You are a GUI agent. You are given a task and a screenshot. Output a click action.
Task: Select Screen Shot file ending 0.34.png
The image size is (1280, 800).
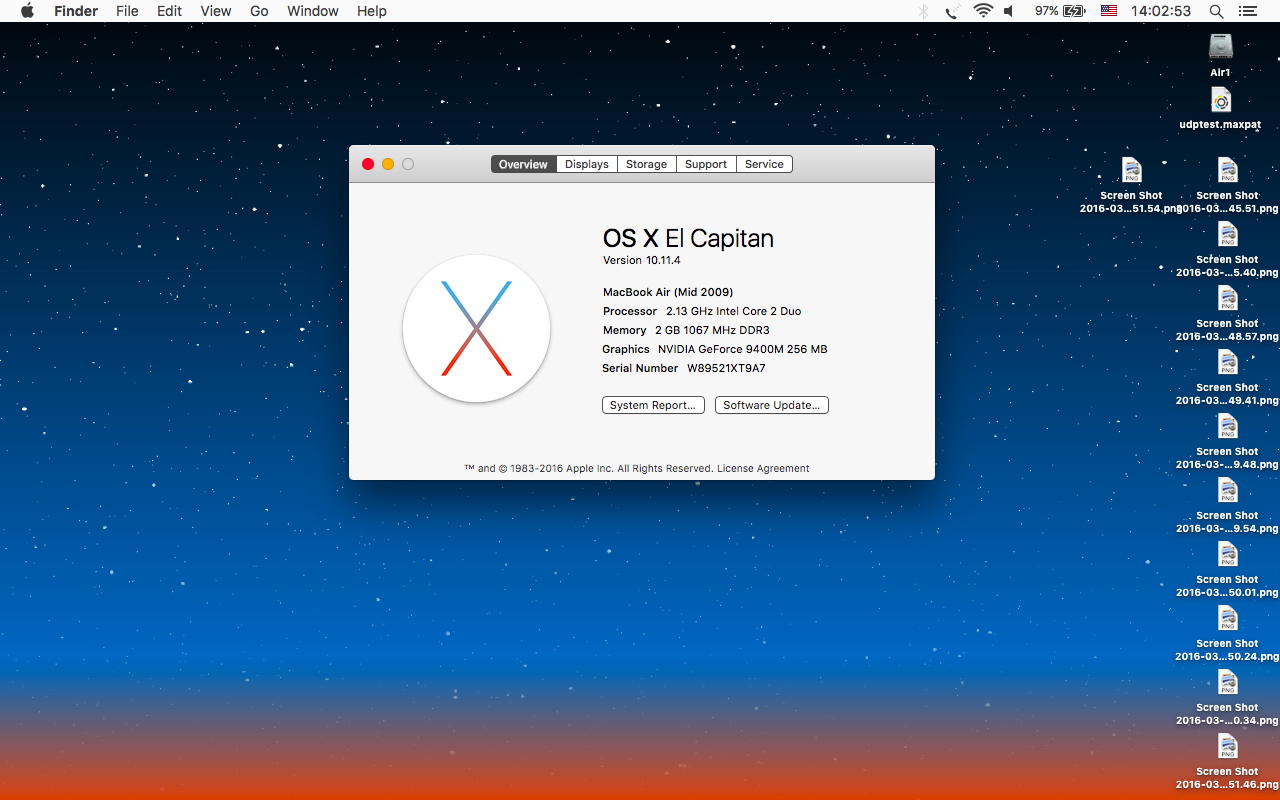pos(1227,683)
